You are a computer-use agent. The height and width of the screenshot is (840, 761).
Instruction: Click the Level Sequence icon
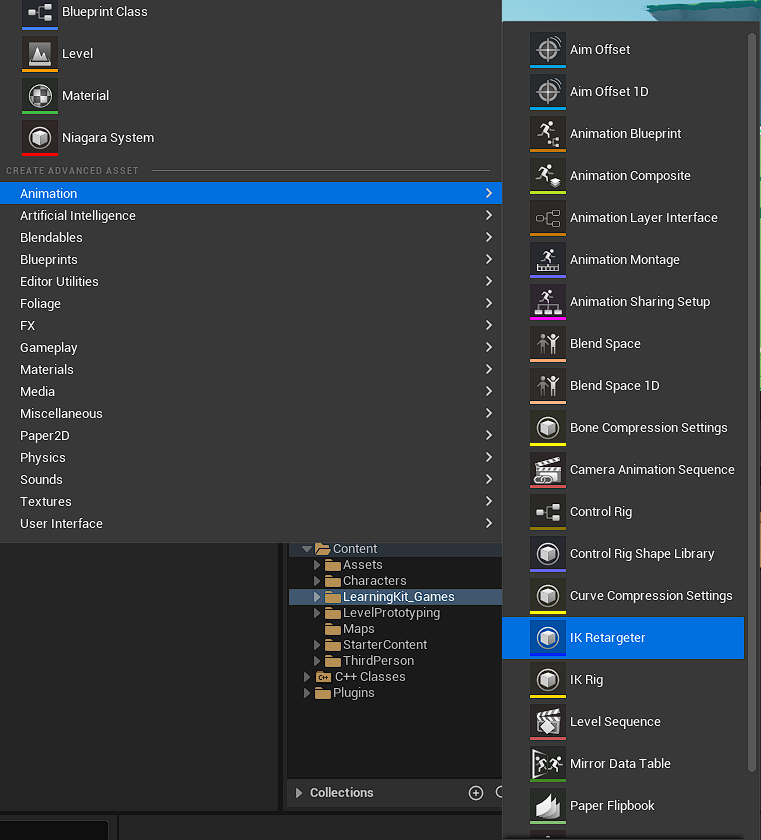[547, 722]
